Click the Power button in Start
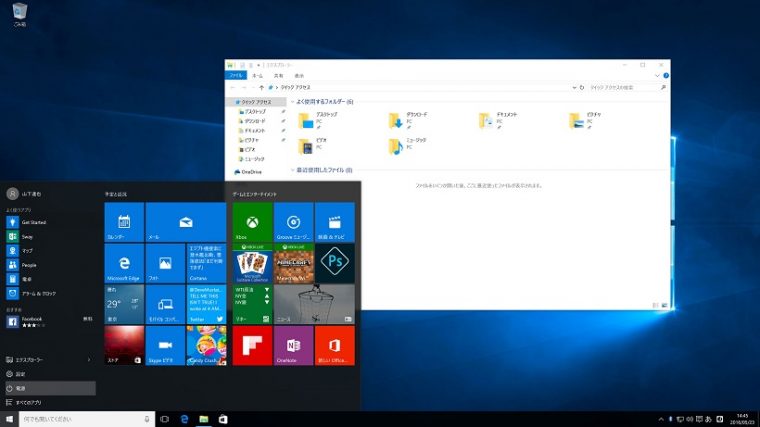Image resolution: width=760 pixels, height=427 pixels. click(x=50, y=388)
